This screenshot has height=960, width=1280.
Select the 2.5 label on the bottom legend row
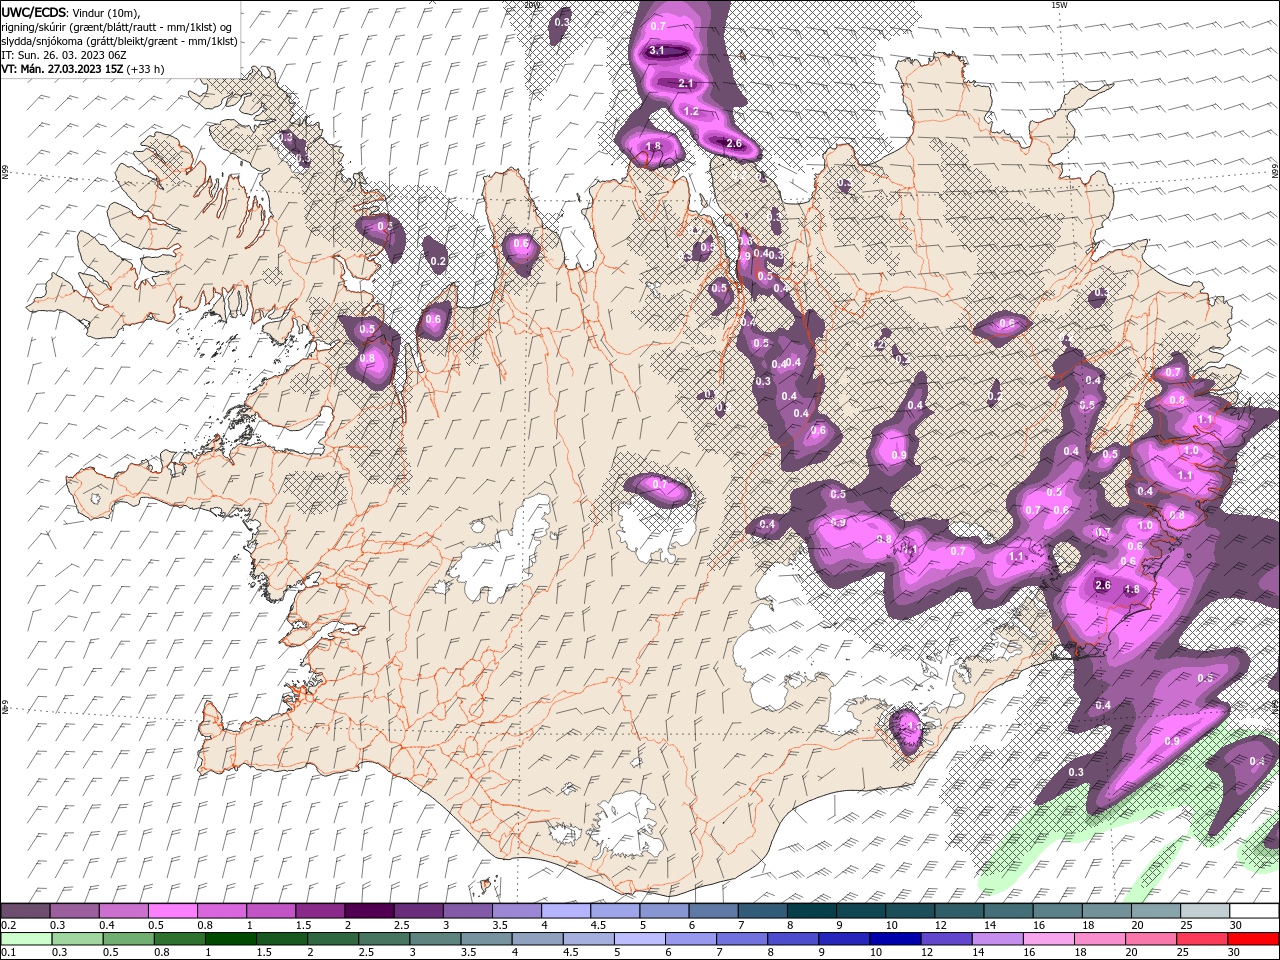364,952
